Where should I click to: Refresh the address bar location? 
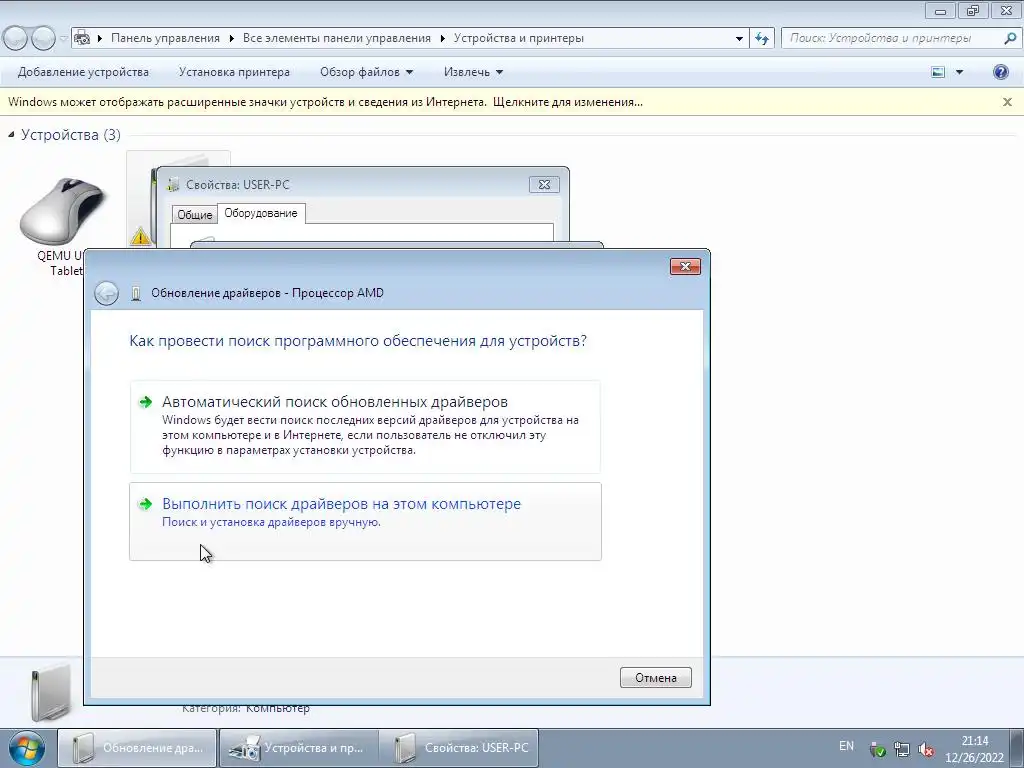[762, 38]
